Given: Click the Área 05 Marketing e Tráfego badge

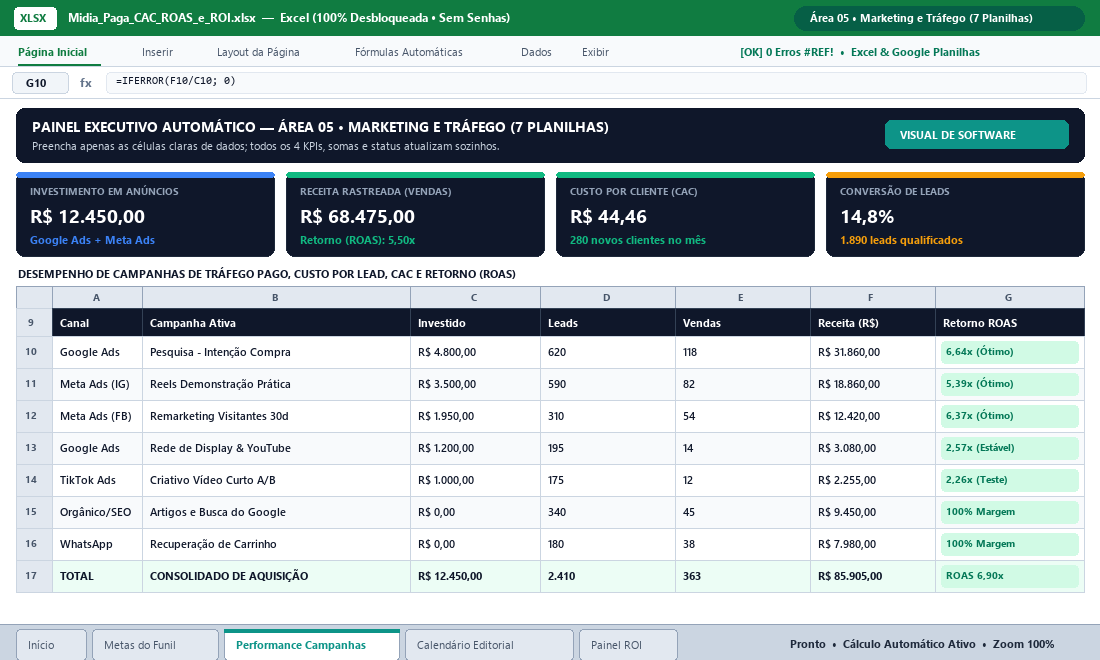Looking at the screenshot, I should pos(939,18).
